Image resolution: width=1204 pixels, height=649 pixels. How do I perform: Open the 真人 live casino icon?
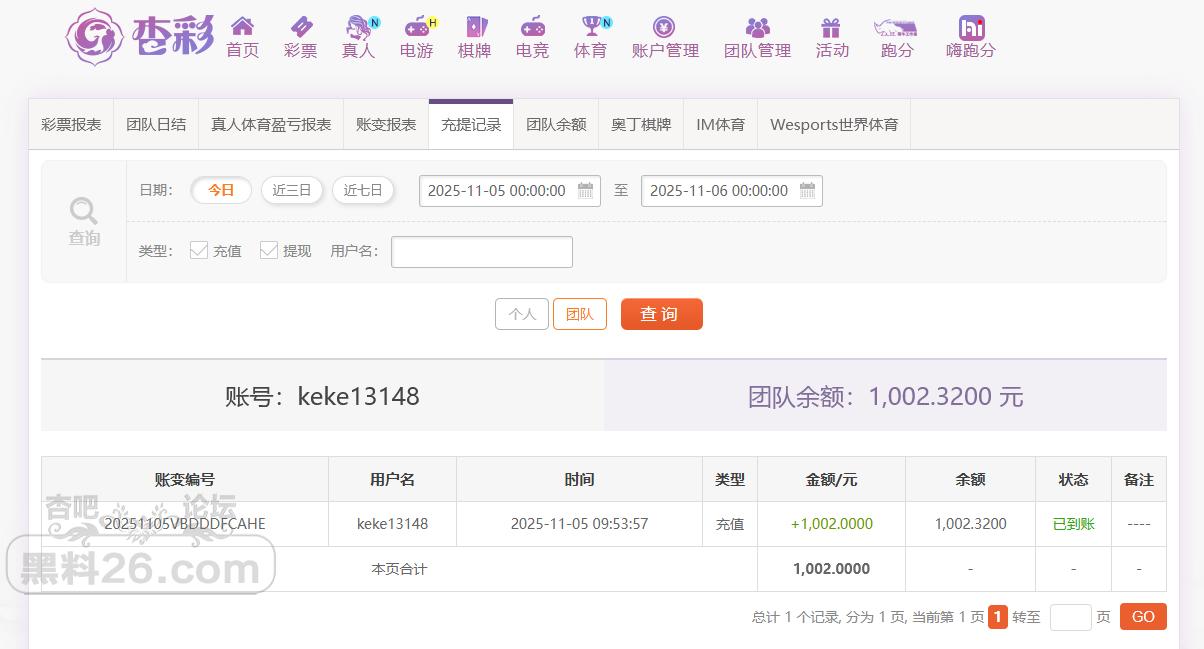click(358, 27)
